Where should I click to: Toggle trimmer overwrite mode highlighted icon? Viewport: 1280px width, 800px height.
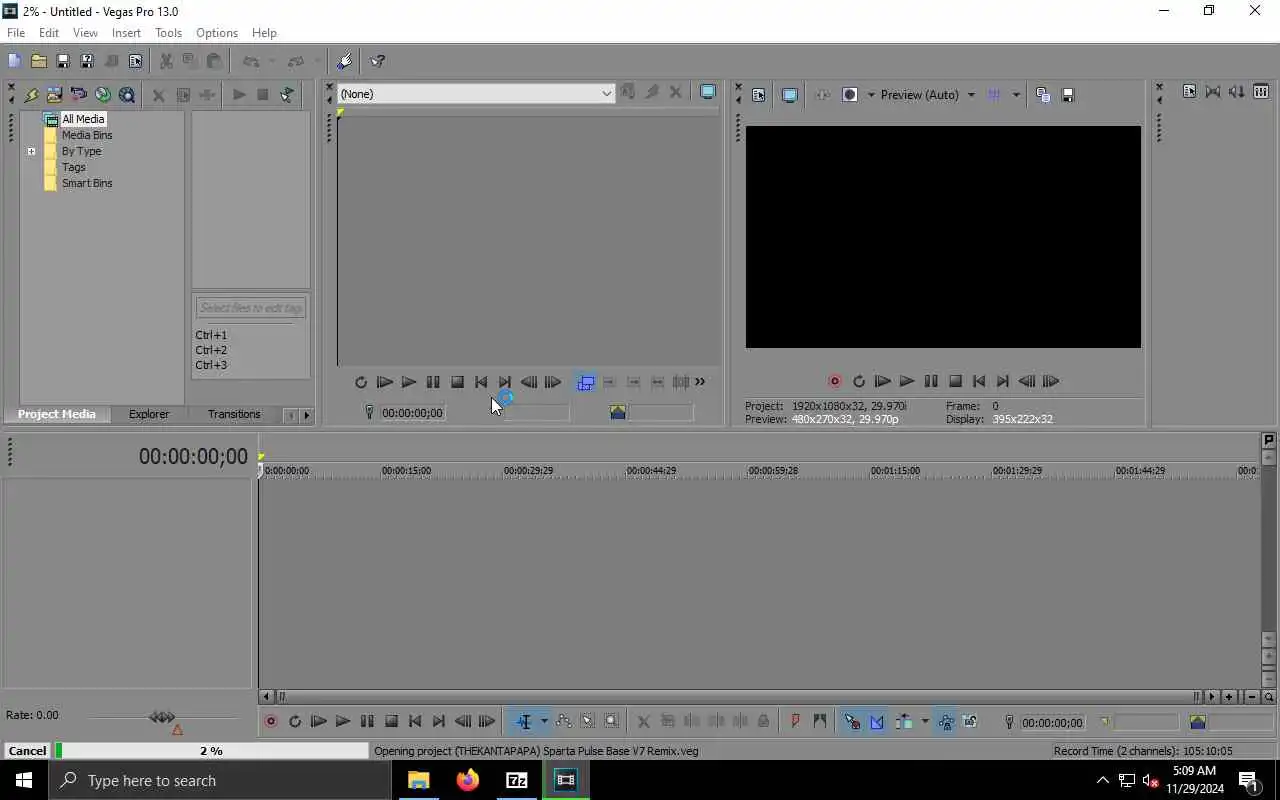[586, 382]
